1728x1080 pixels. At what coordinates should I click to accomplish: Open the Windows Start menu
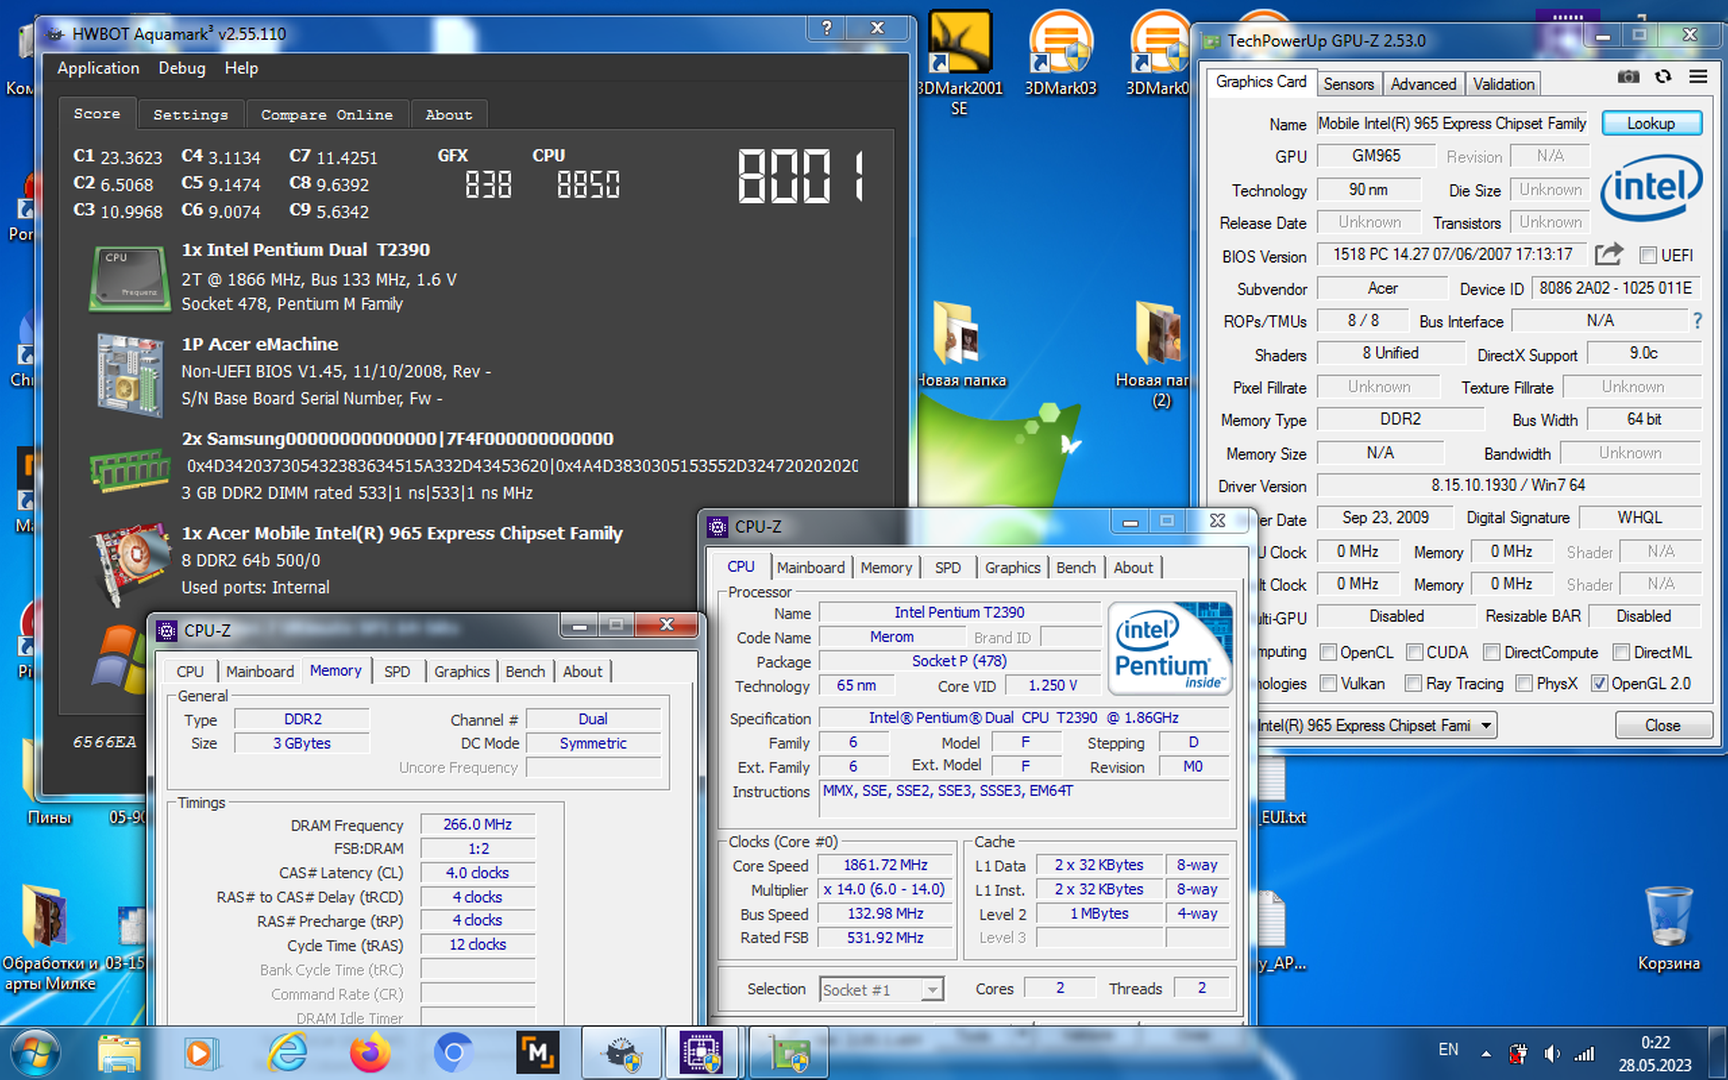pyautogui.click(x=35, y=1053)
